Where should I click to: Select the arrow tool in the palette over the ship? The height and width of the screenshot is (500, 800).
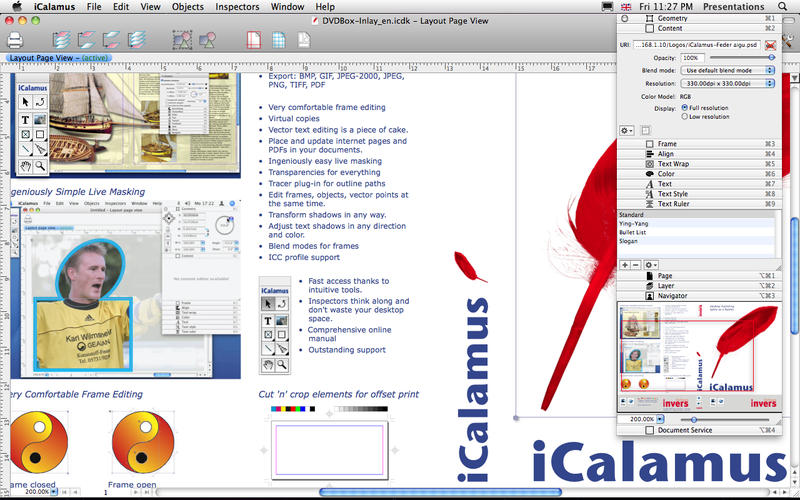click(x=25, y=102)
